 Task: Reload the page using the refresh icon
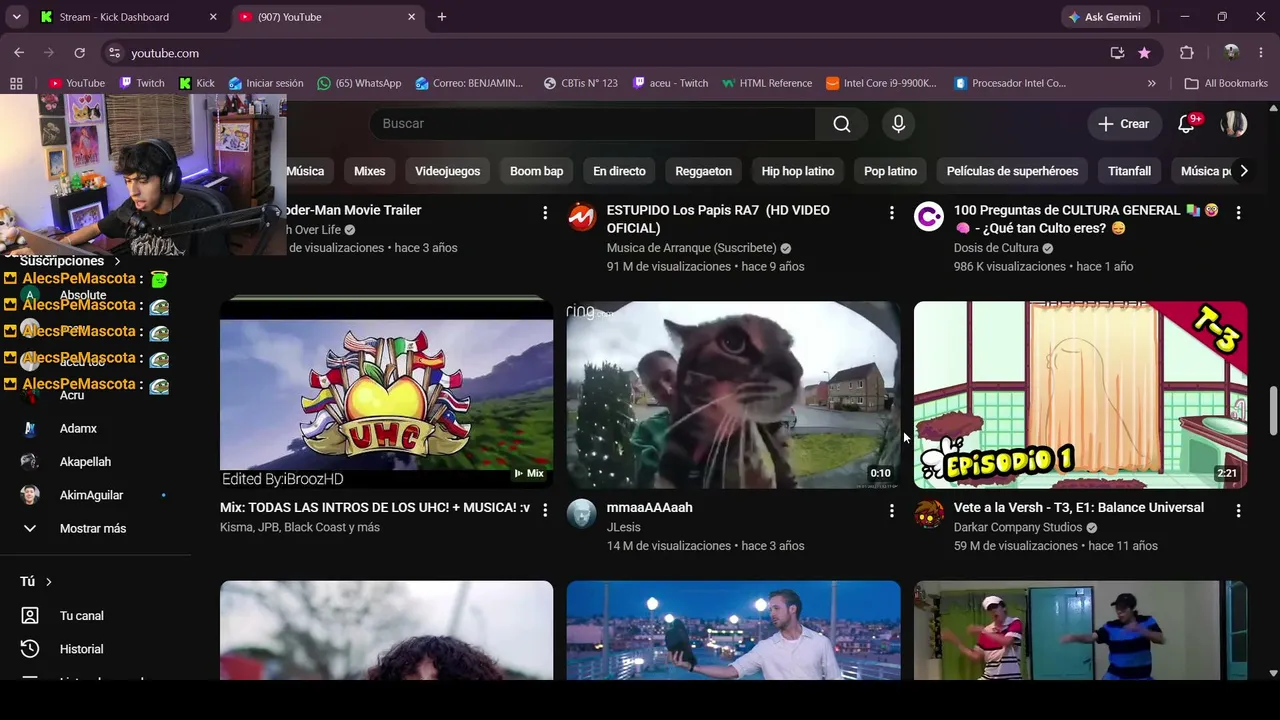(80, 53)
